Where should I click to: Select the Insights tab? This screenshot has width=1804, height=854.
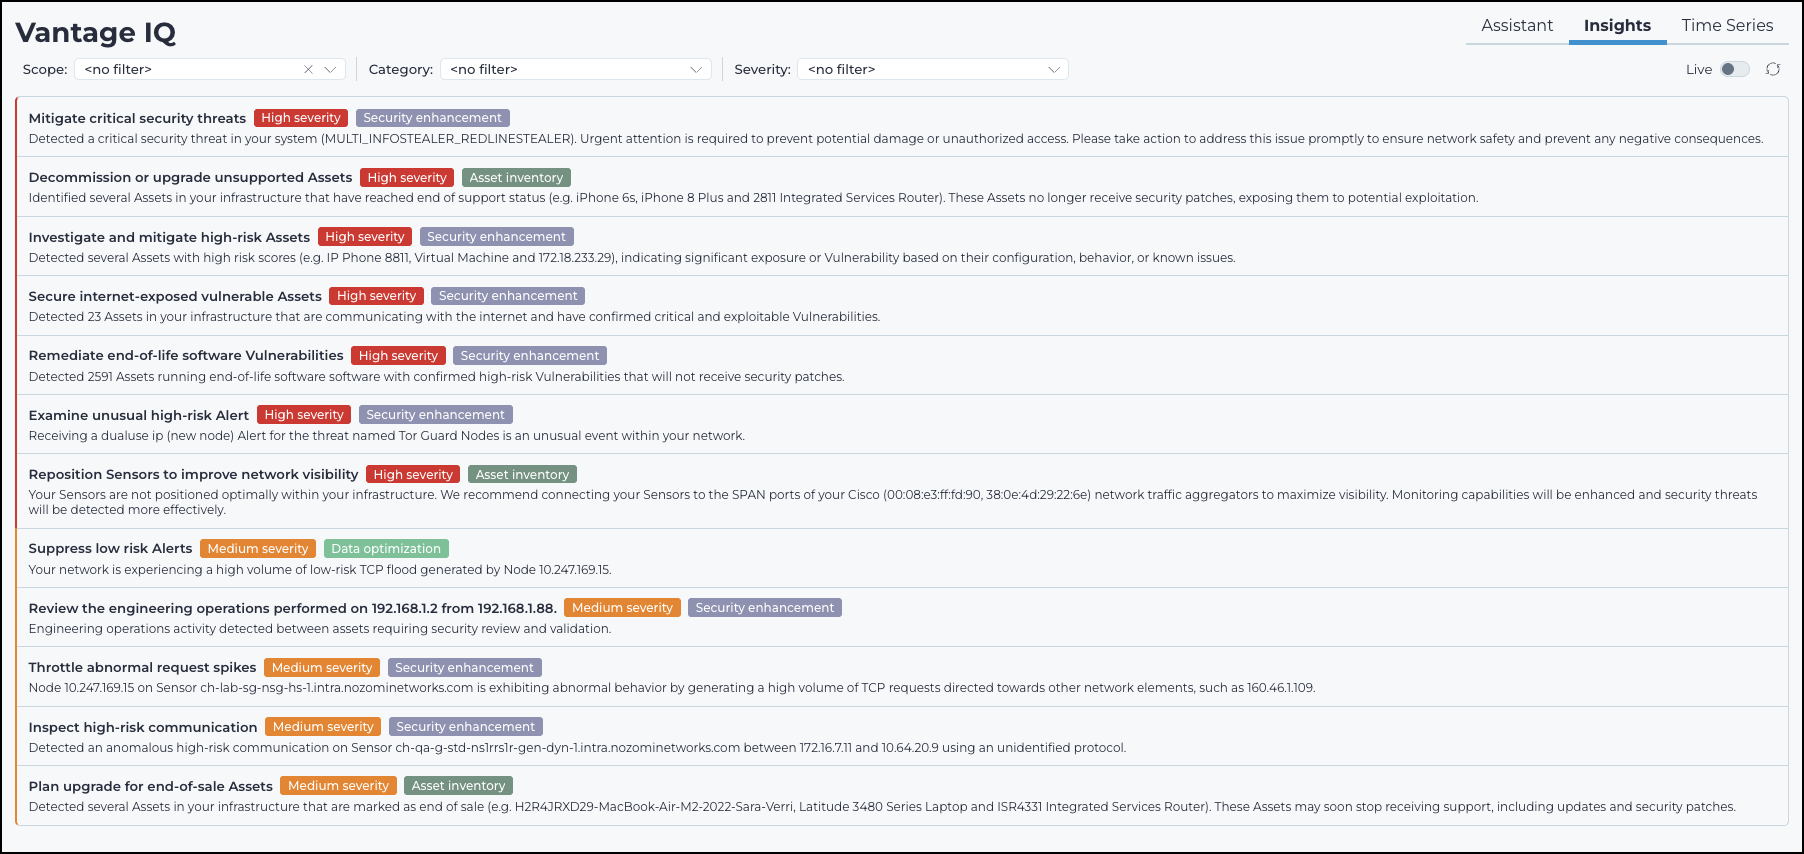tap(1616, 26)
